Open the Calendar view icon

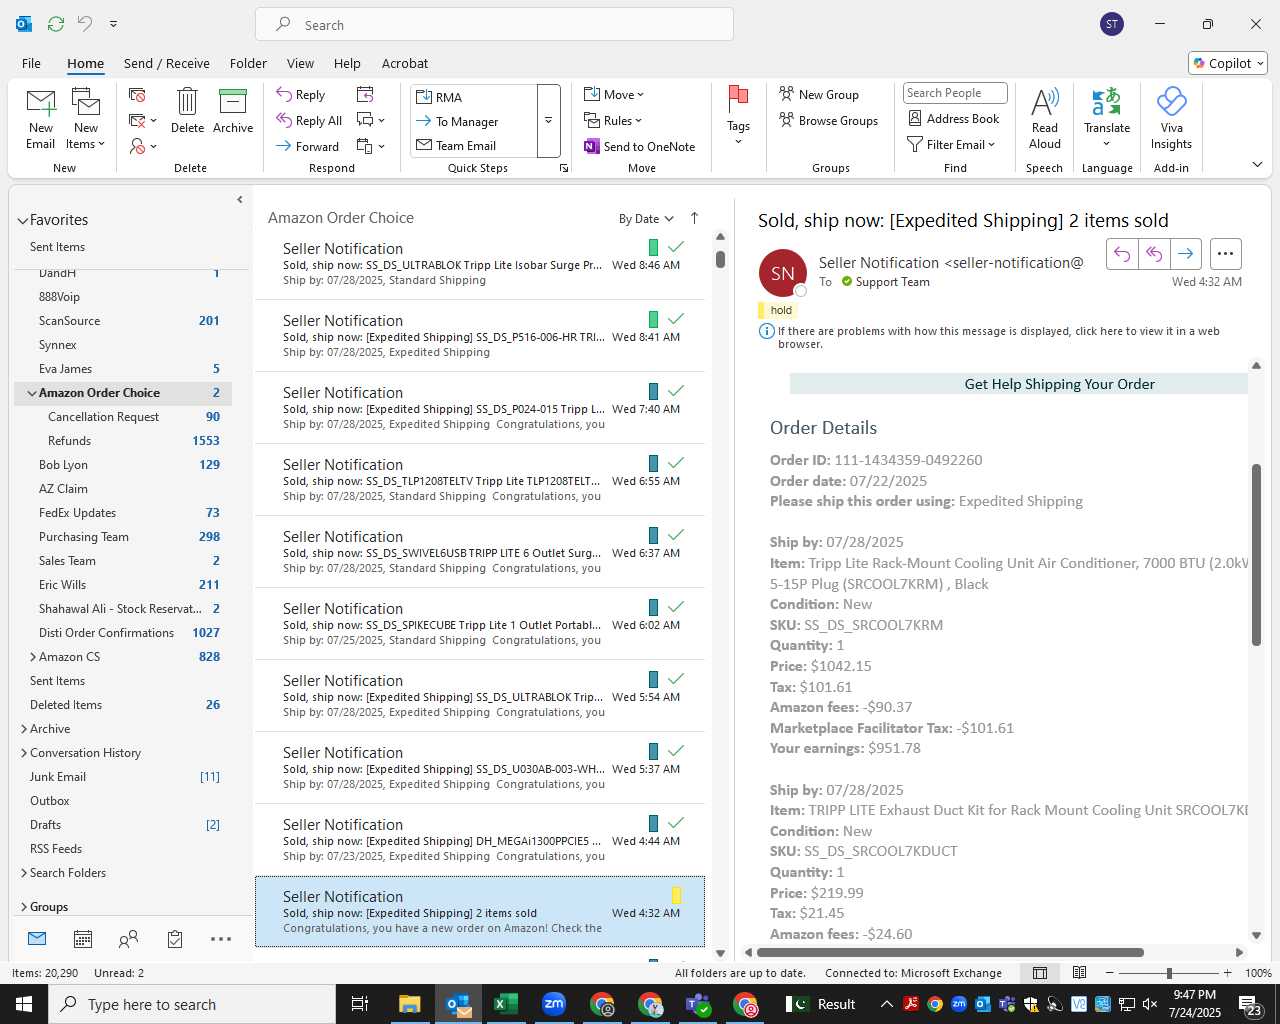click(x=83, y=939)
